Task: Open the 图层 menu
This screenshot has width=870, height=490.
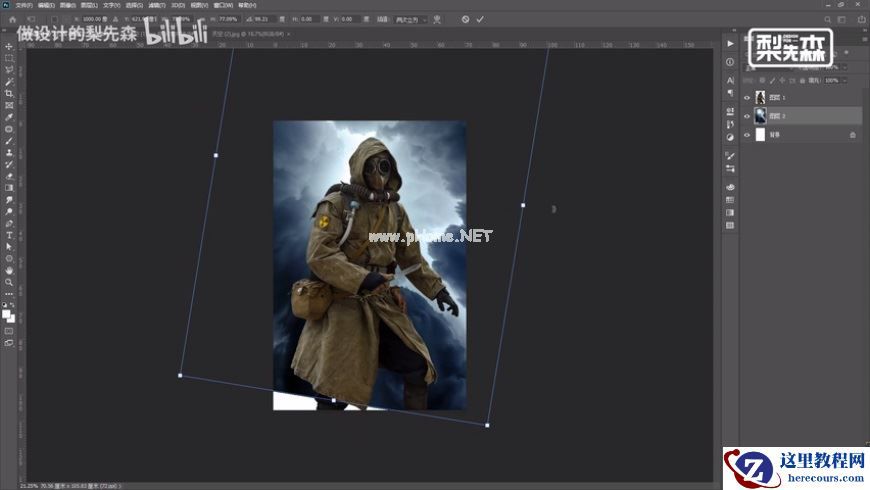Action: click(x=89, y=5)
